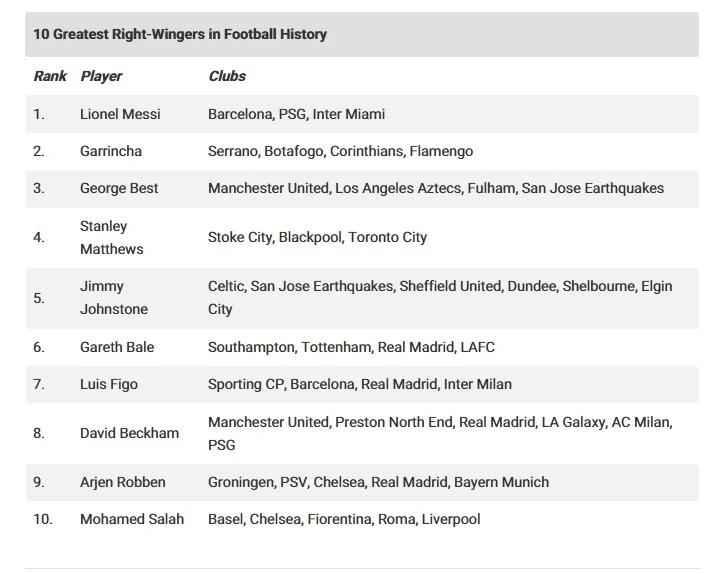
Task: Click the clubs cell starting with Groningen, PSV
Action: (x=378, y=482)
